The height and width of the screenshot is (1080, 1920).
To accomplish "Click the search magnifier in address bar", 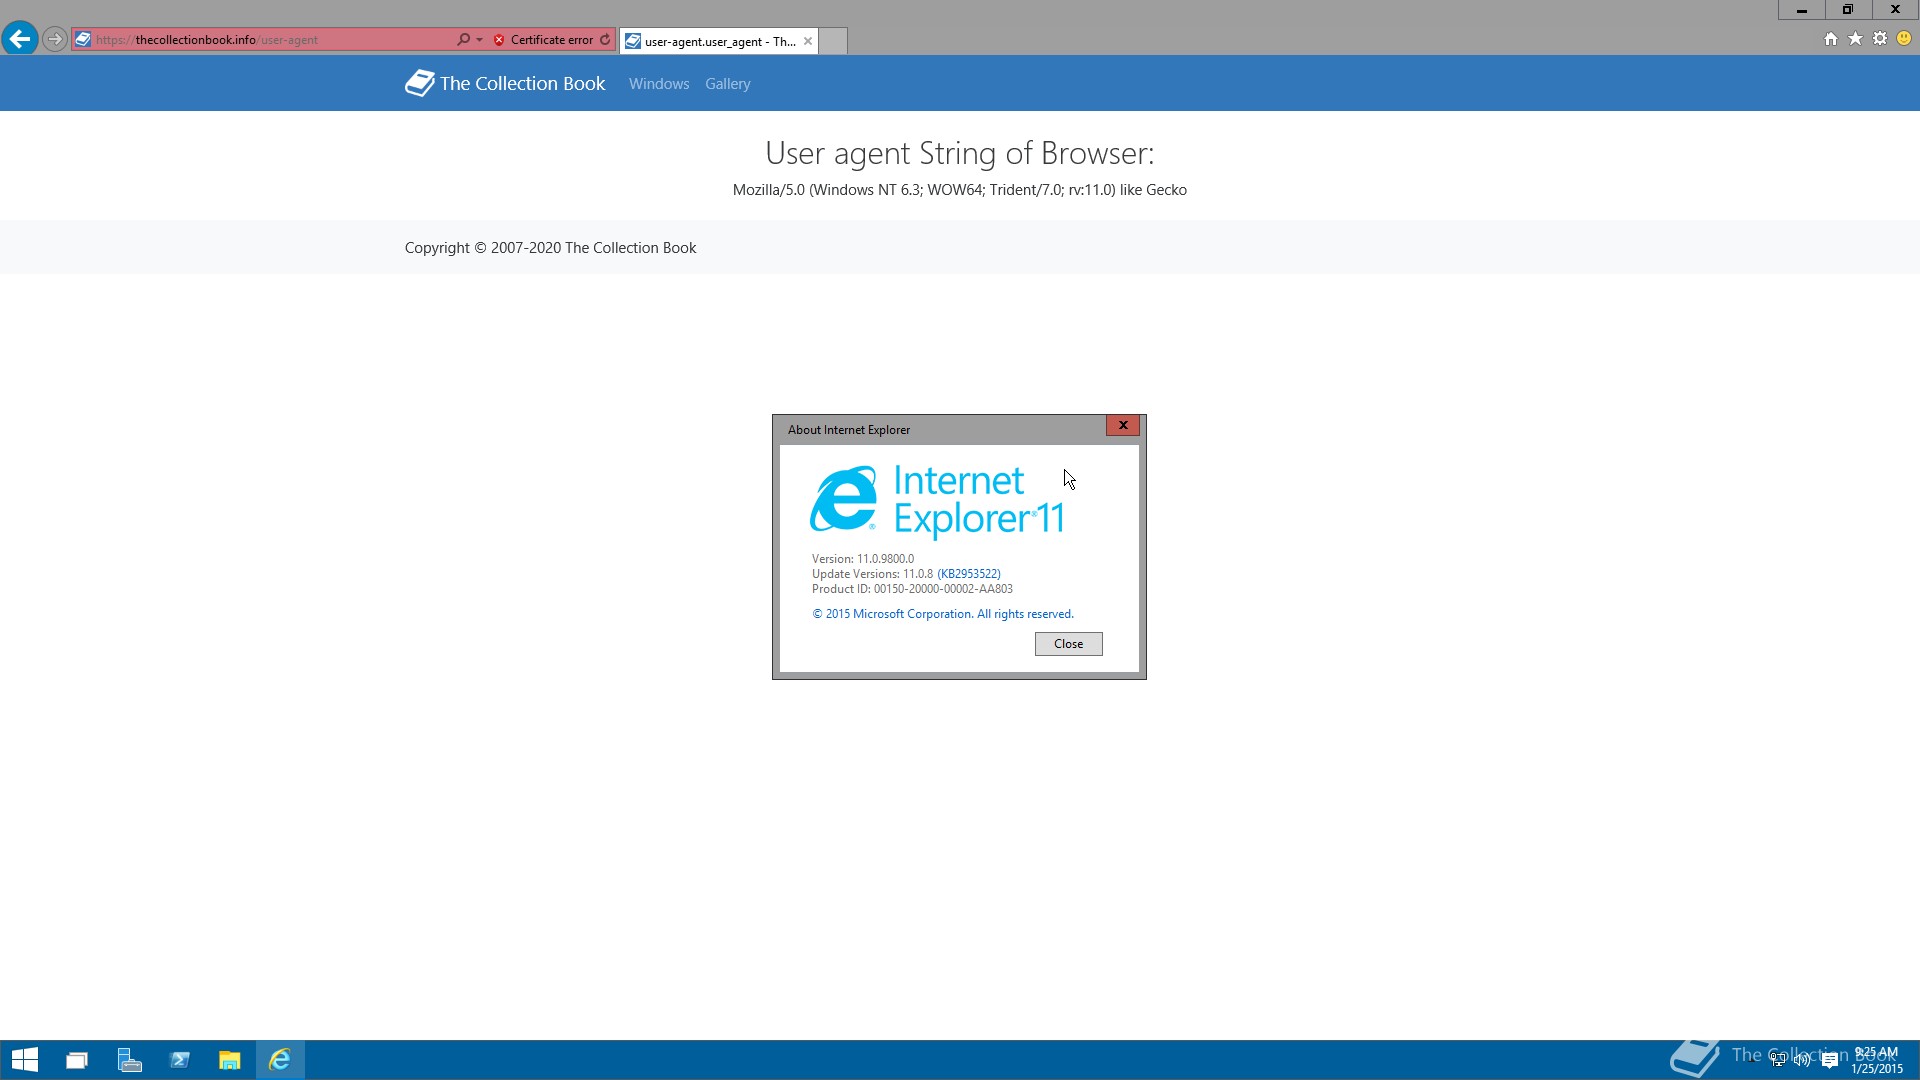I will point(463,40).
